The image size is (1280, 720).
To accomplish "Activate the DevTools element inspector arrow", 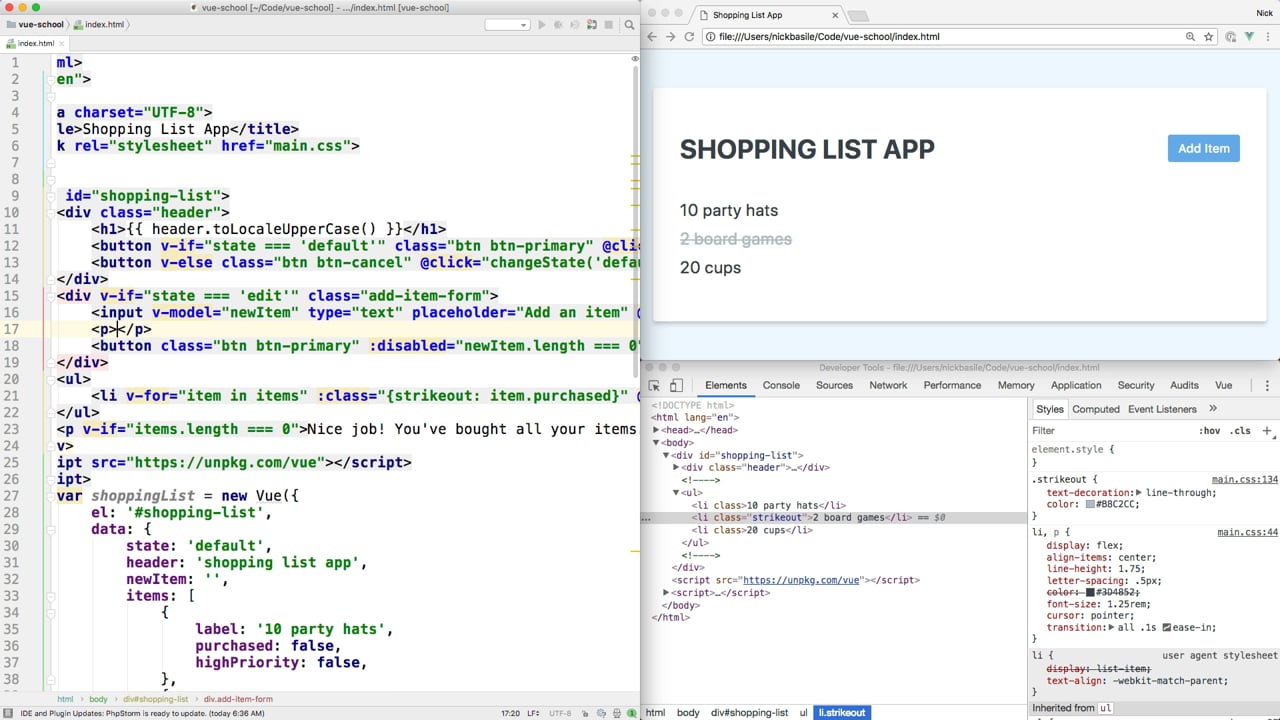I will click(x=654, y=385).
